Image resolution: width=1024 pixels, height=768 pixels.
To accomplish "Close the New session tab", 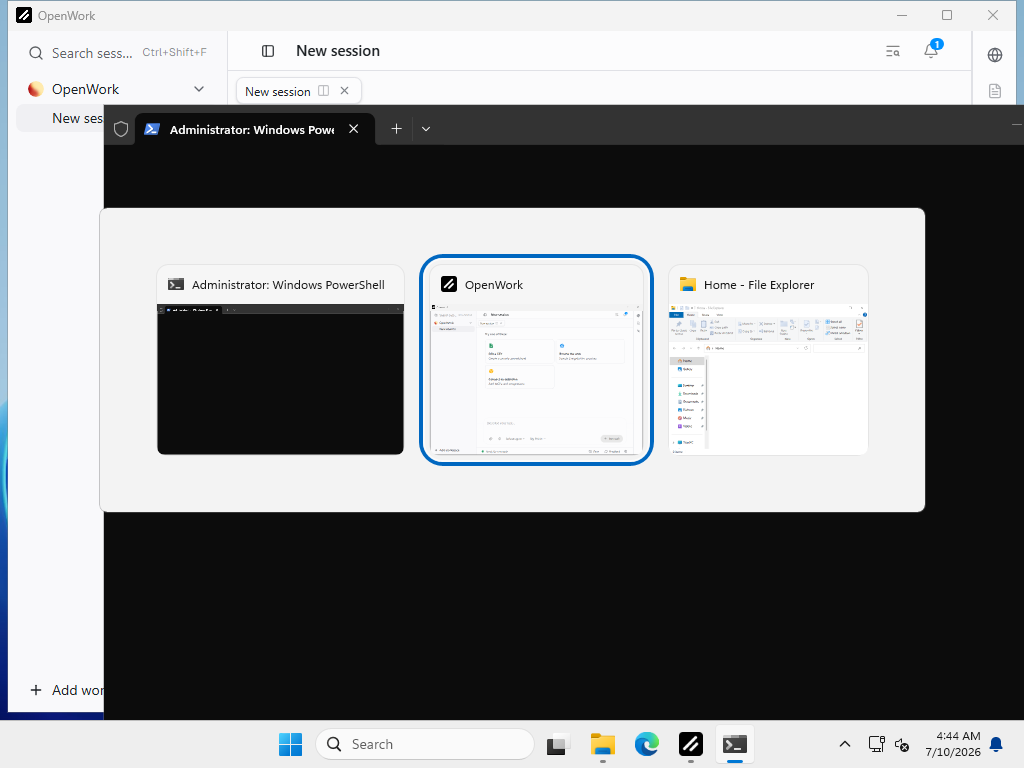I will [x=345, y=91].
